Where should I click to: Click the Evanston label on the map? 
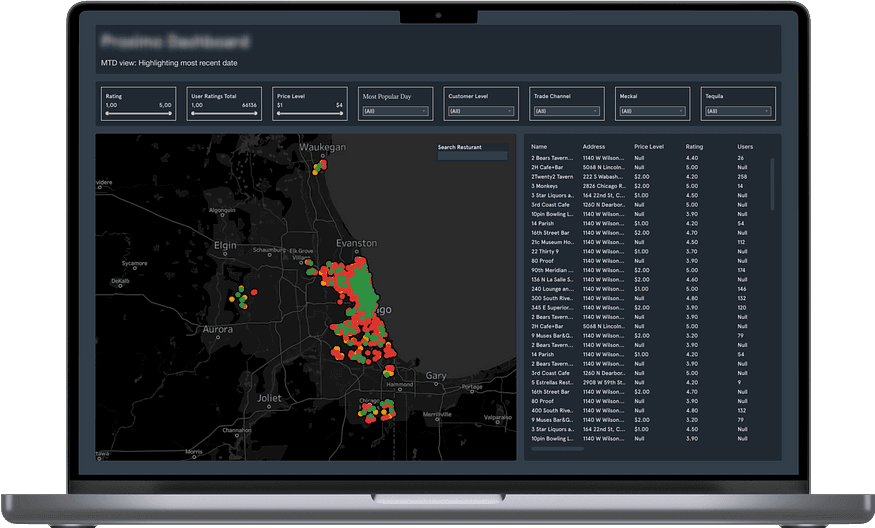click(x=357, y=243)
